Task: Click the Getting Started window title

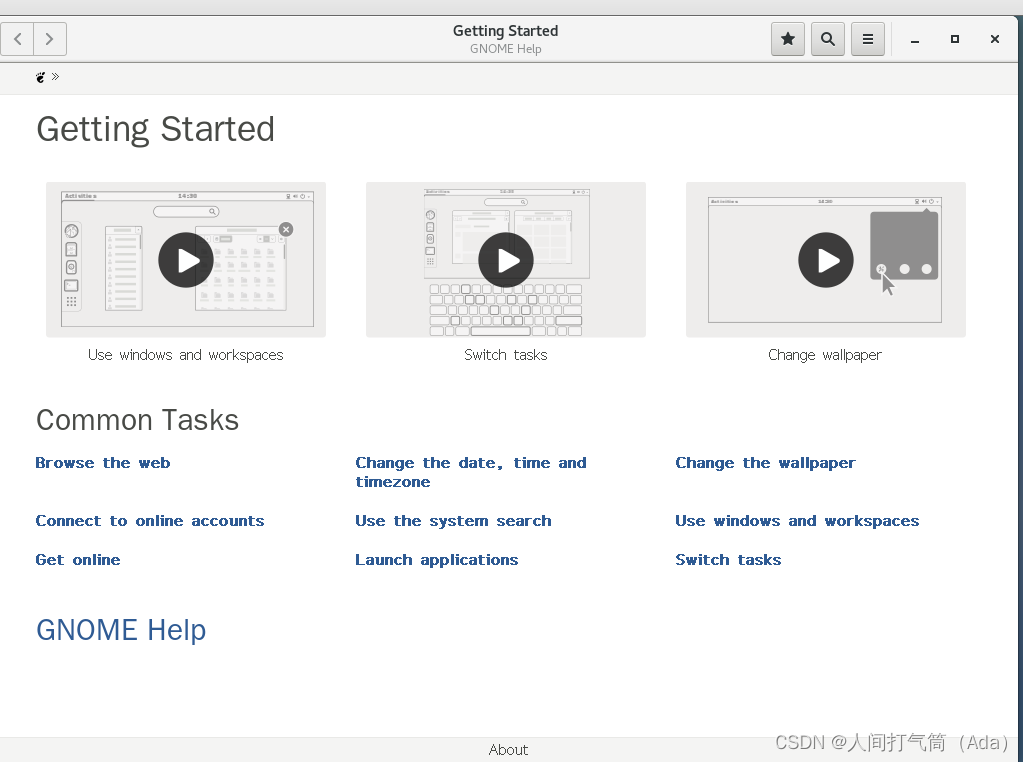Action: click(506, 31)
